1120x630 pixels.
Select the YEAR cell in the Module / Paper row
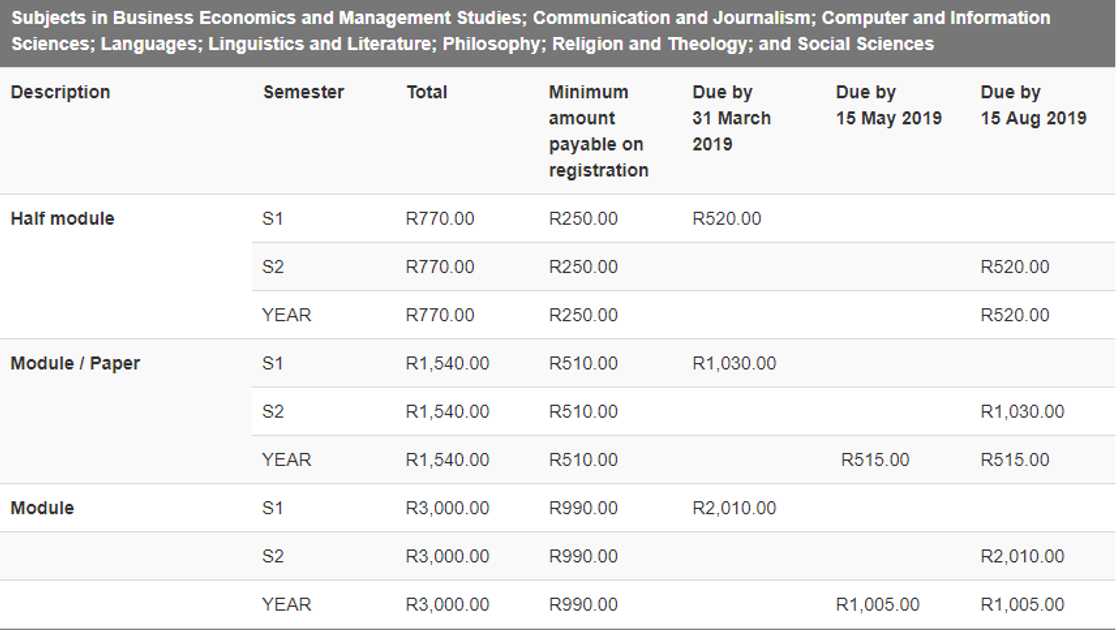pyautogui.click(x=286, y=460)
